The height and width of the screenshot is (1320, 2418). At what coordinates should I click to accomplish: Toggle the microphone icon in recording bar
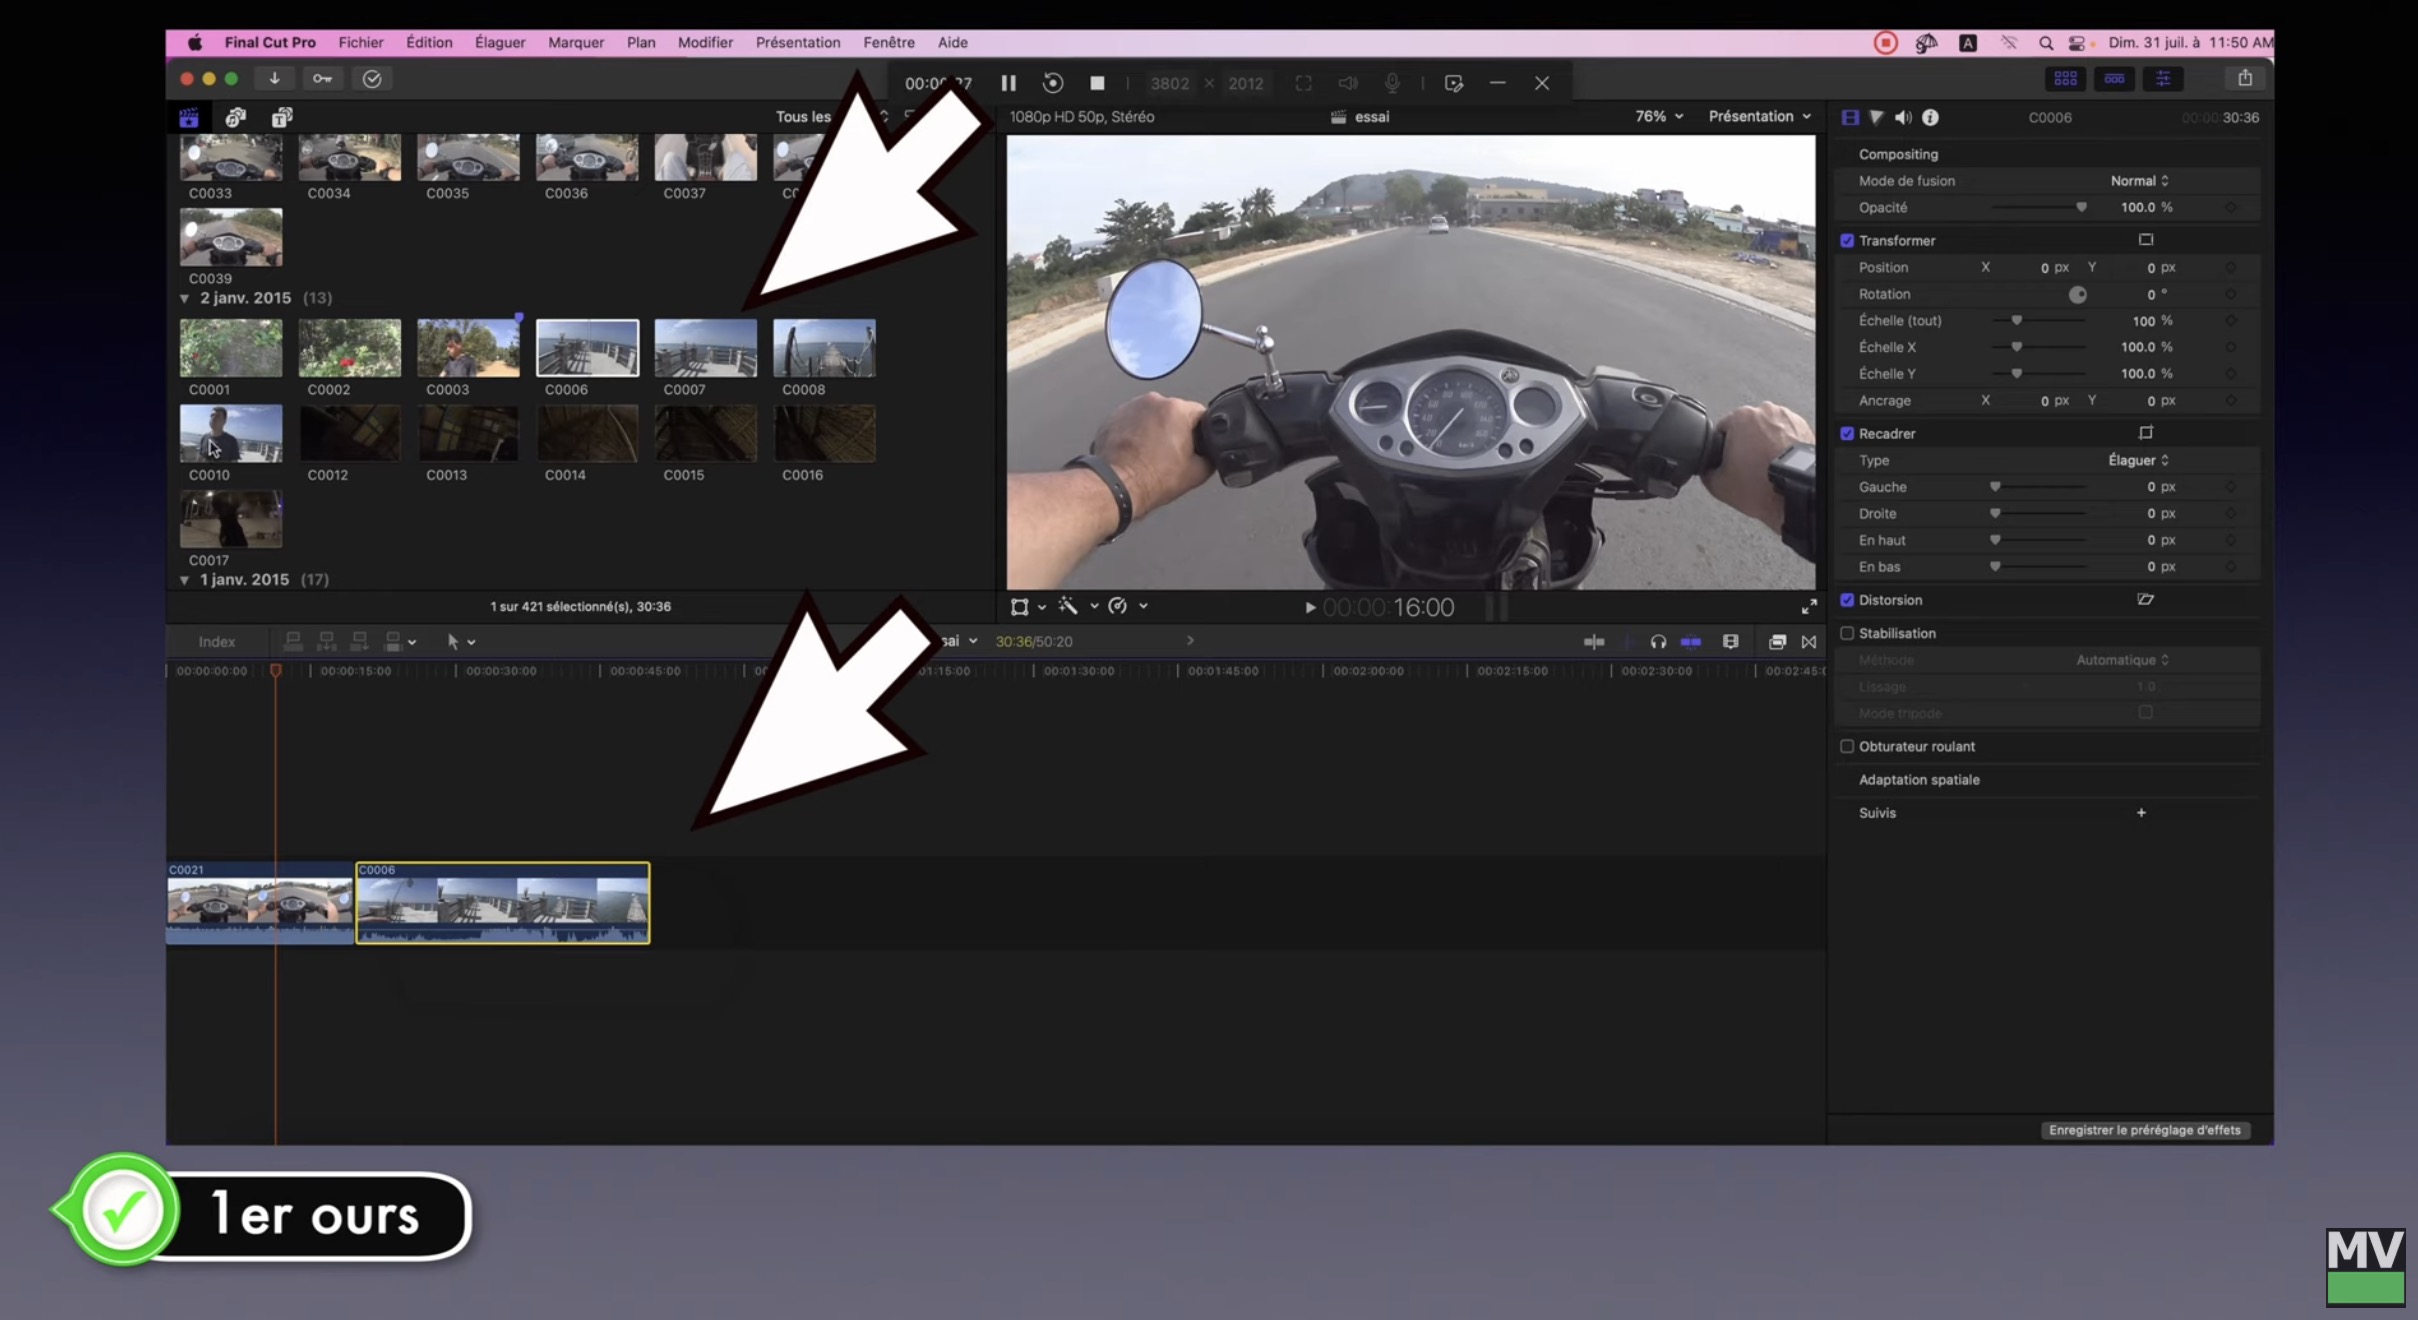point(1392,83)
